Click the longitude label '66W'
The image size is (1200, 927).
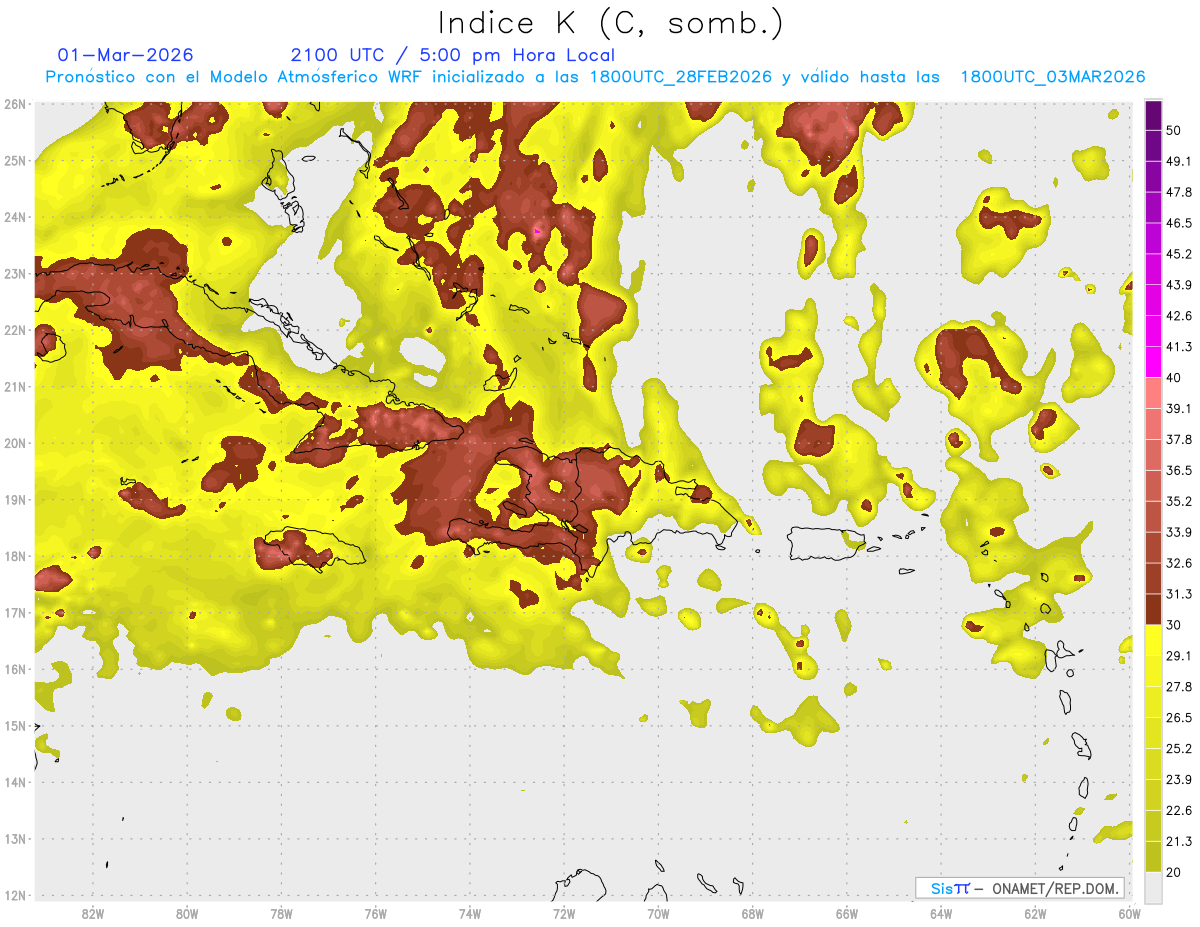pos(847,914)
